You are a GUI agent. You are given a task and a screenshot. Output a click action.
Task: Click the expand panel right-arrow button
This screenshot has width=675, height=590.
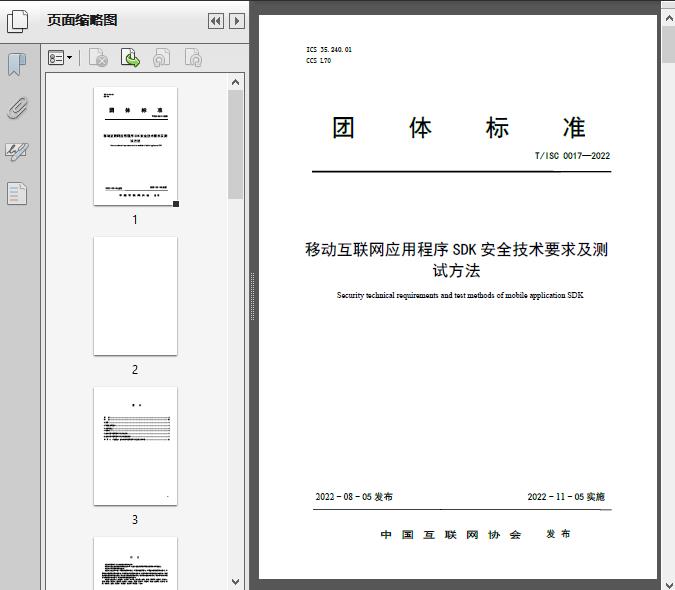(237, 21)
